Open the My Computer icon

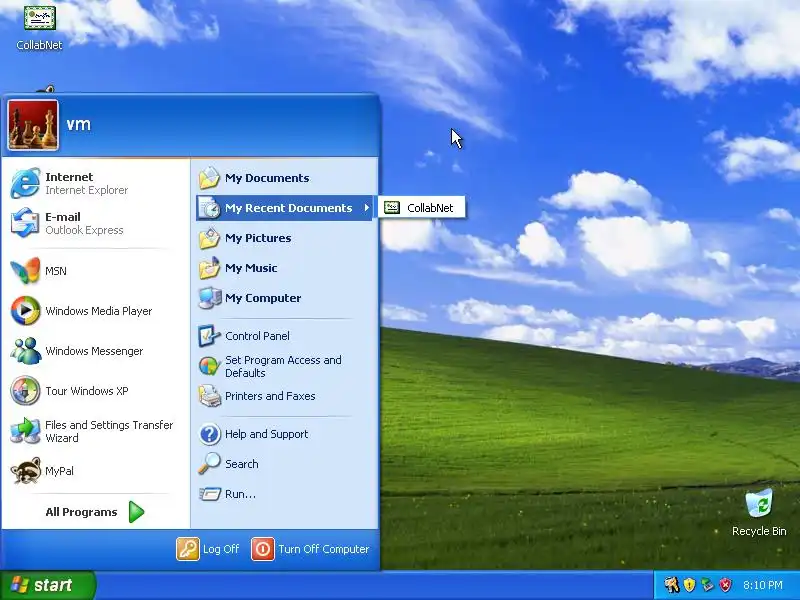point(209,298)
